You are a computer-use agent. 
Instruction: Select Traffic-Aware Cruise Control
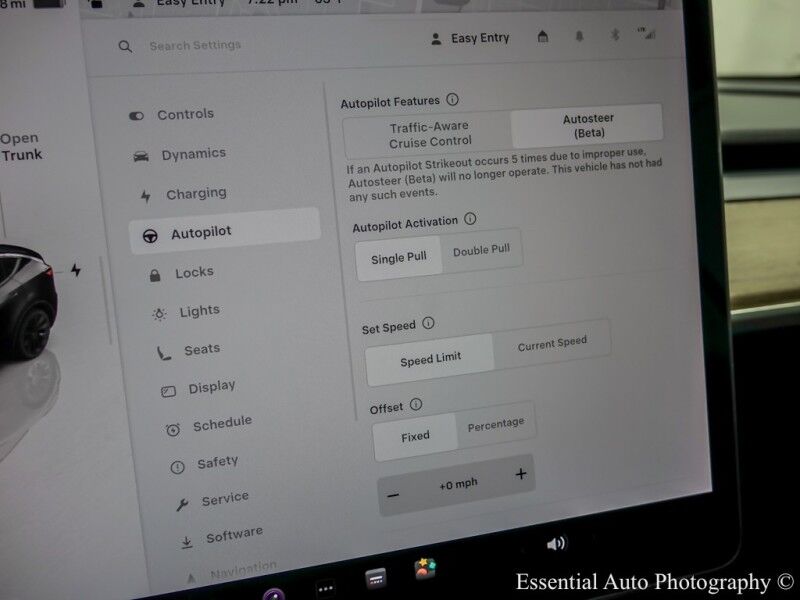[429, 135]
